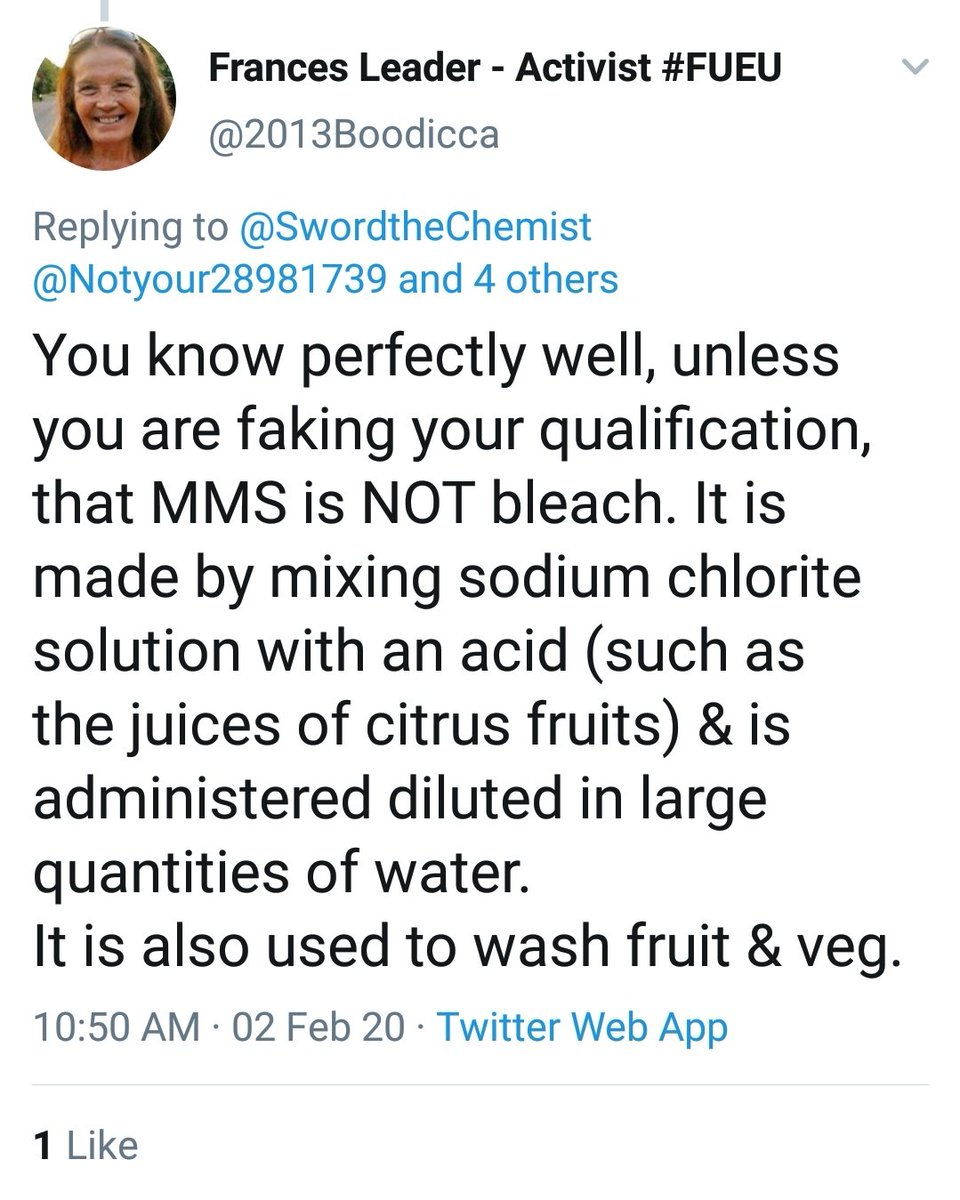Visit the @SwordtheChemist profile link
The image size is (960, 1200).
point(416,227)
